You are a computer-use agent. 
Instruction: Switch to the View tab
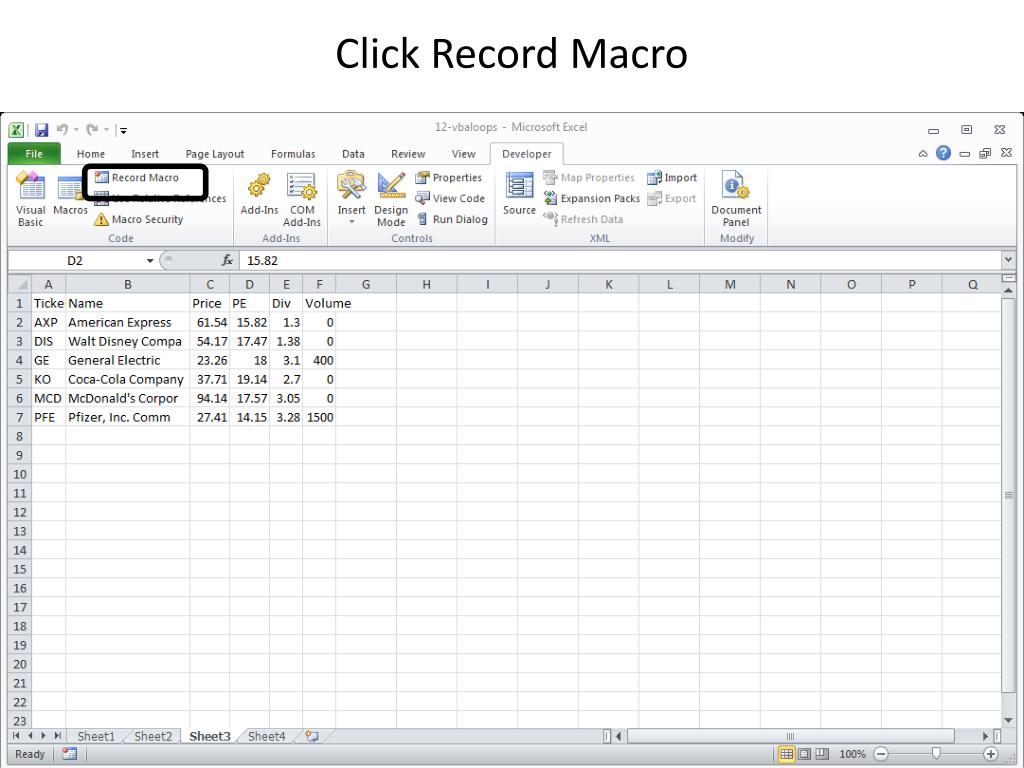464,154
